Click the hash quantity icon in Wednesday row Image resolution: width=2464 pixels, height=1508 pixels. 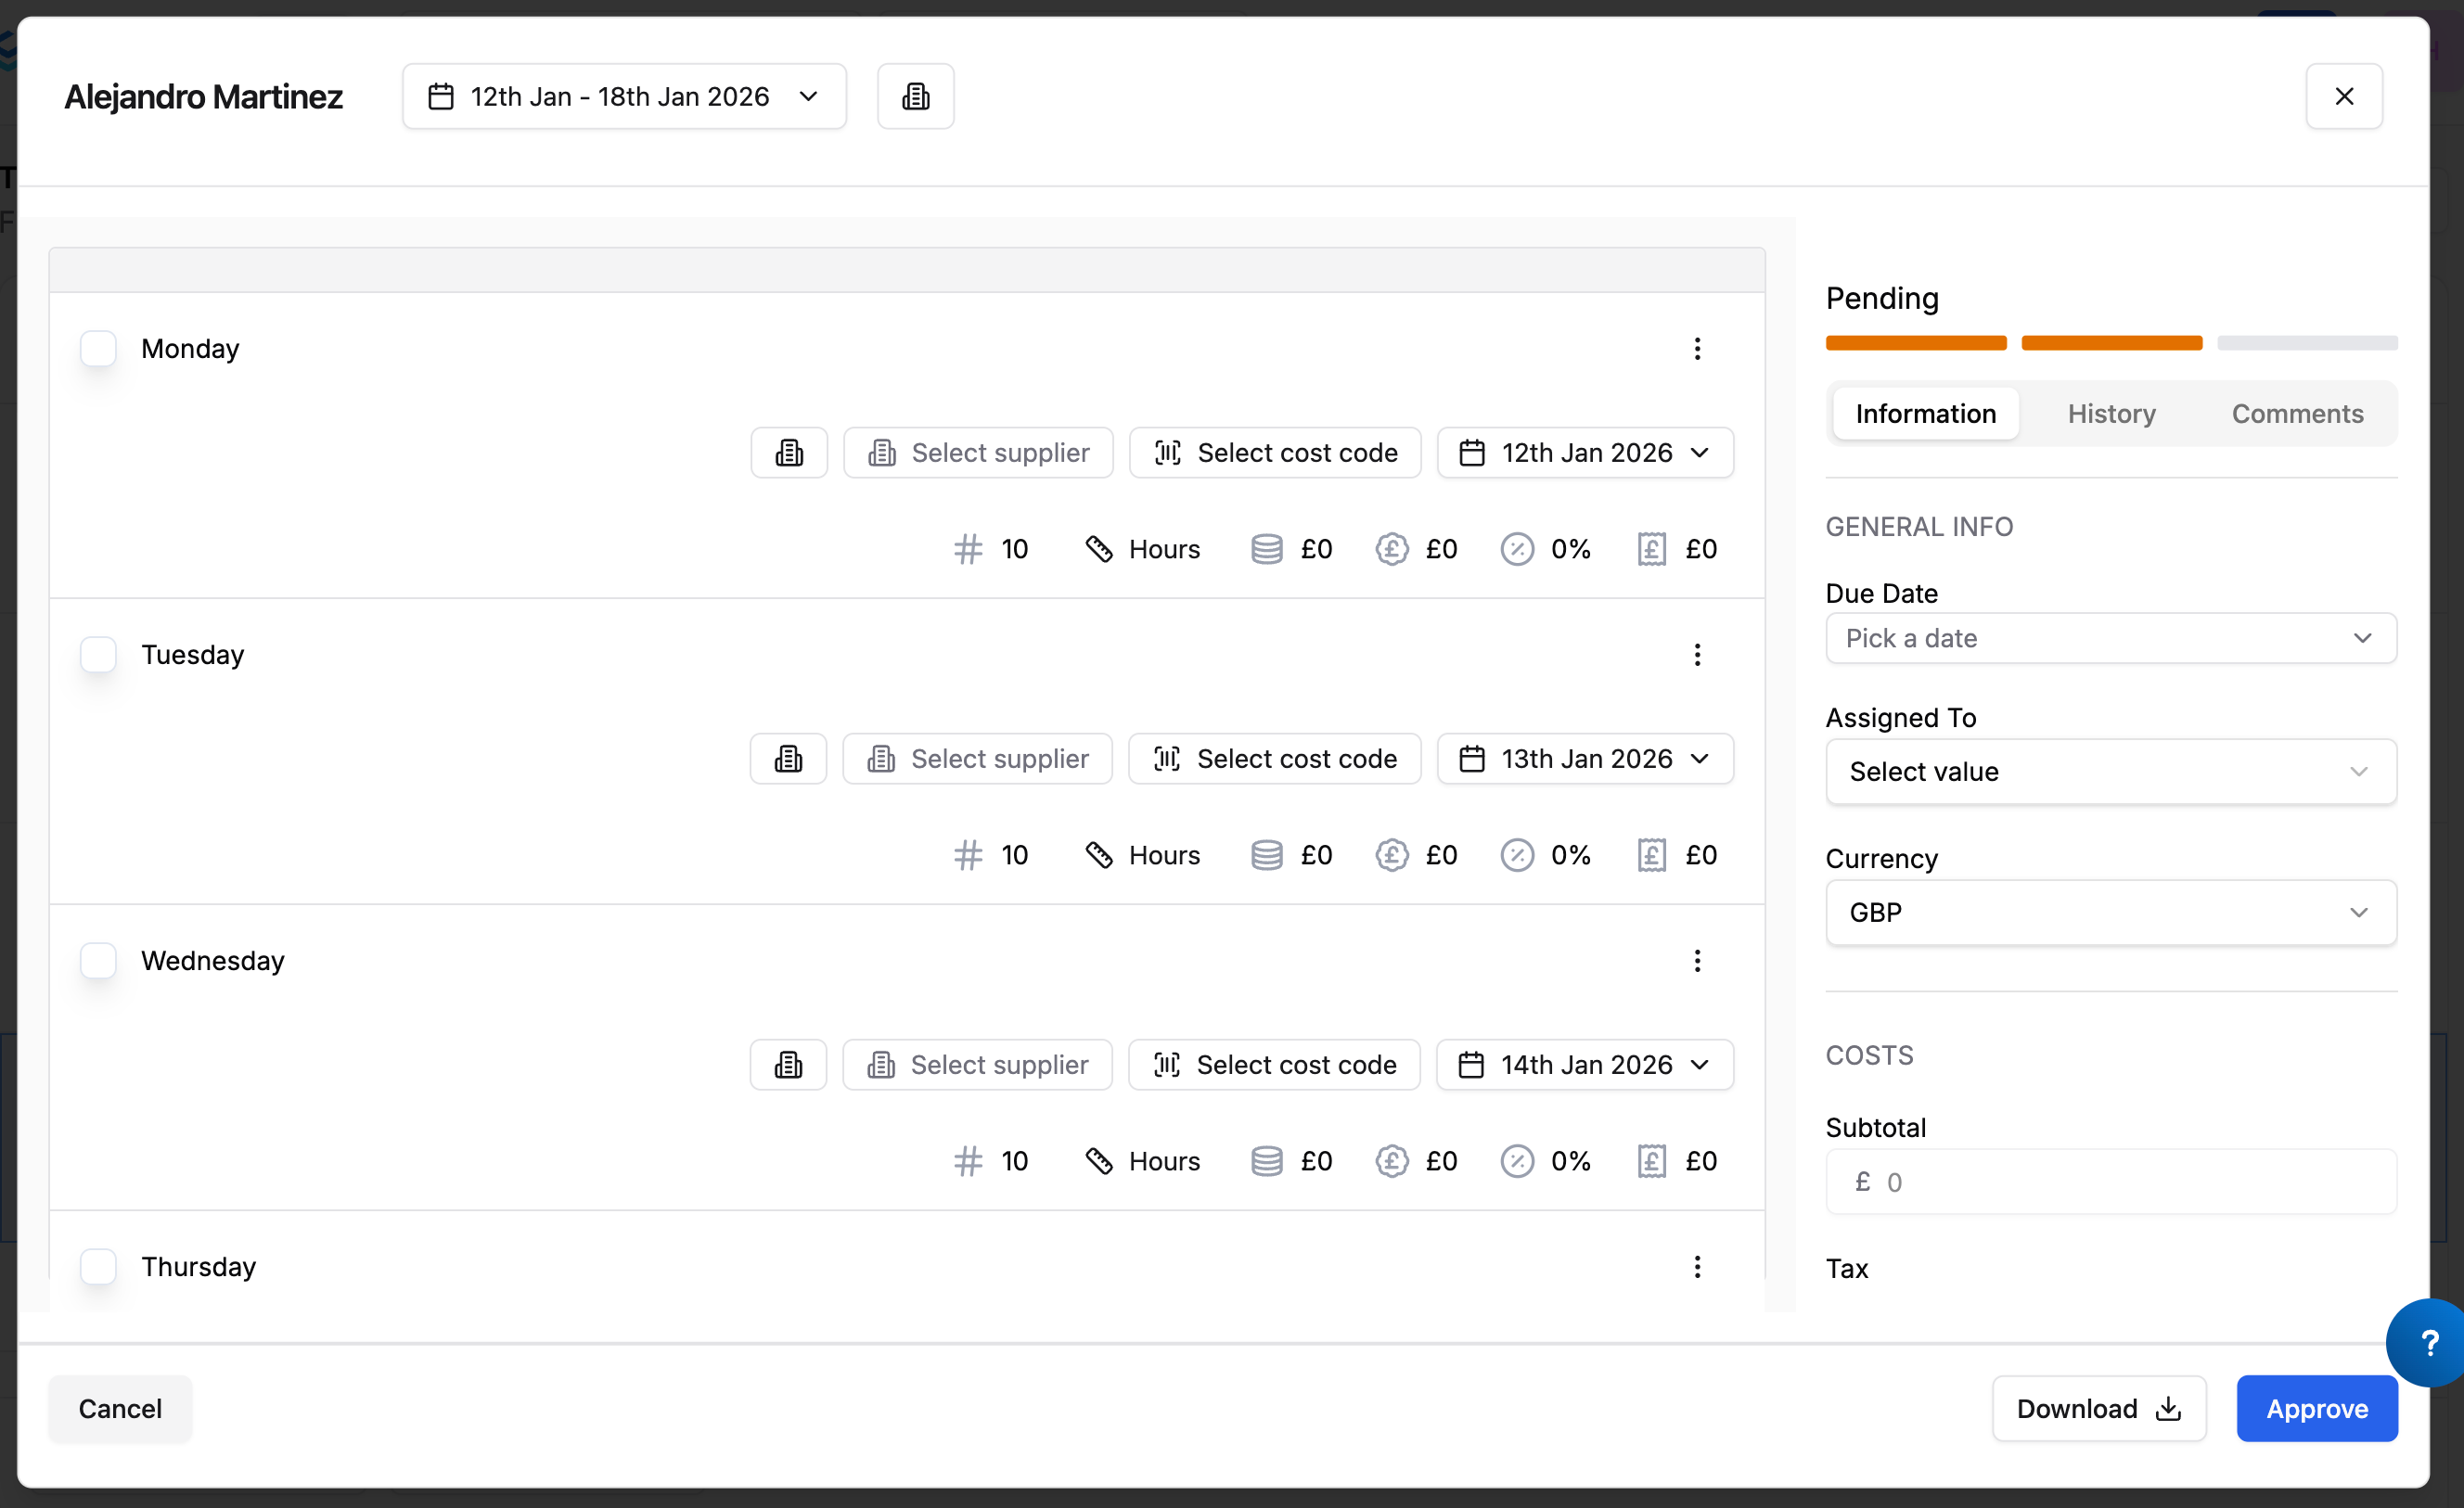(x=967, y=1161)
